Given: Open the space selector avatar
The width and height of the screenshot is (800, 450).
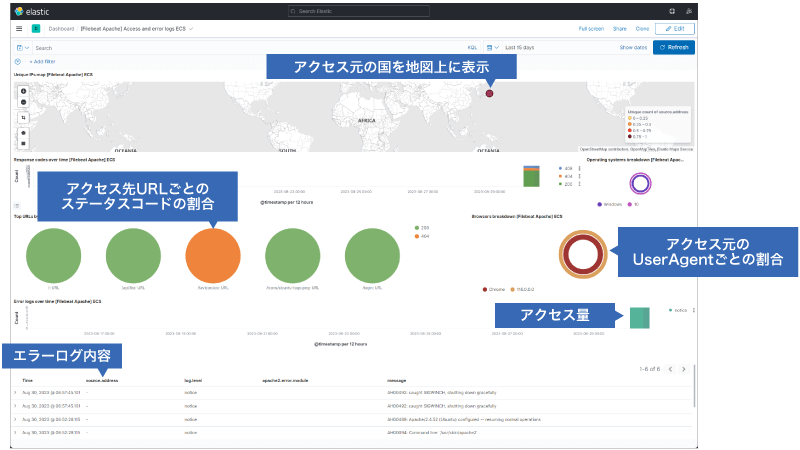Looking at the screenshot, I should click(36, 29).
